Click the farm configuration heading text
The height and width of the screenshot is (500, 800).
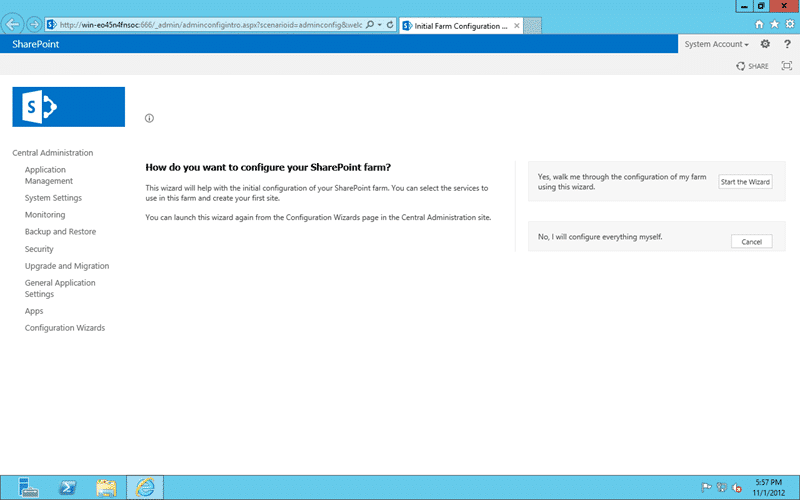pos(268,167)
